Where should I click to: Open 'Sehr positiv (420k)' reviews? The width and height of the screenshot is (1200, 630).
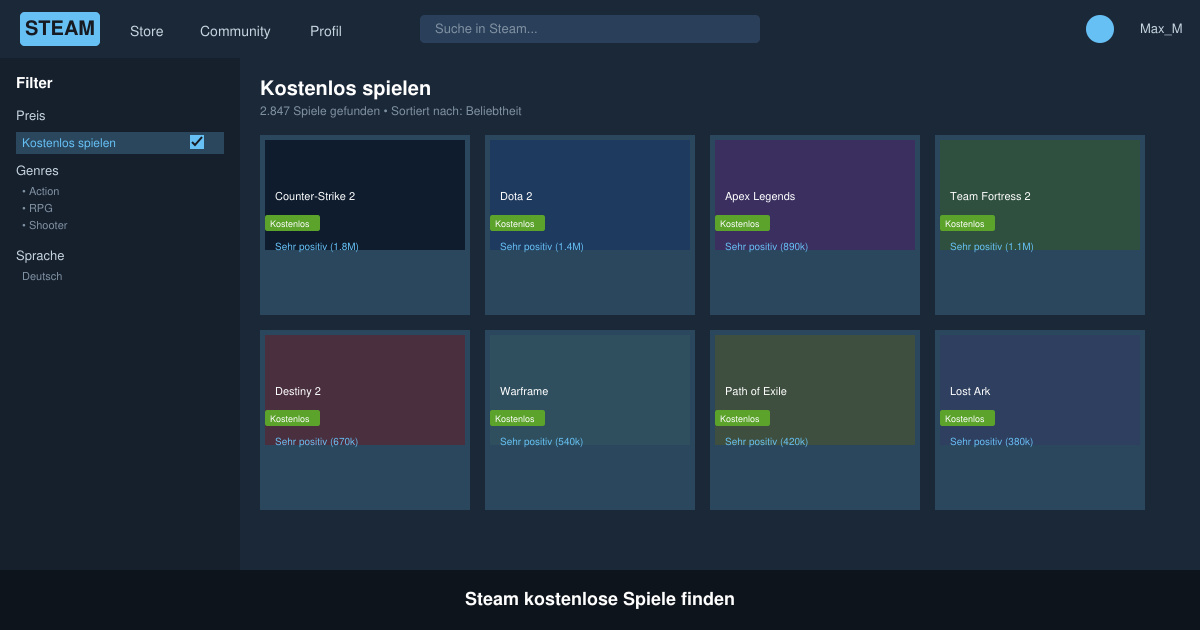(767, 441)
